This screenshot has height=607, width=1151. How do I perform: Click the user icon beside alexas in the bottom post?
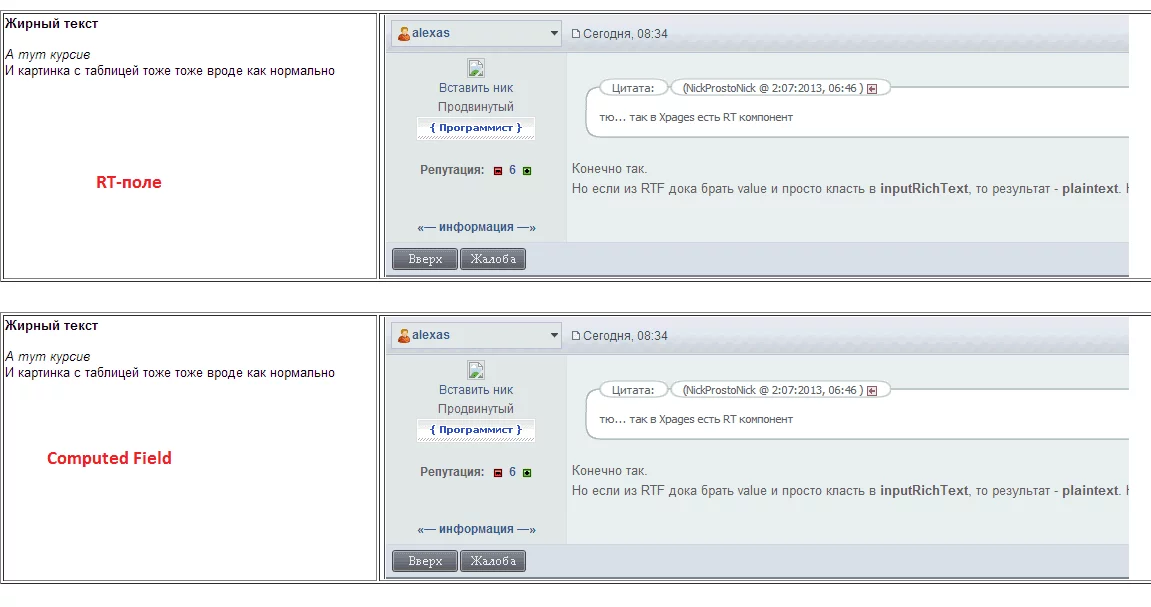point(404,336)
